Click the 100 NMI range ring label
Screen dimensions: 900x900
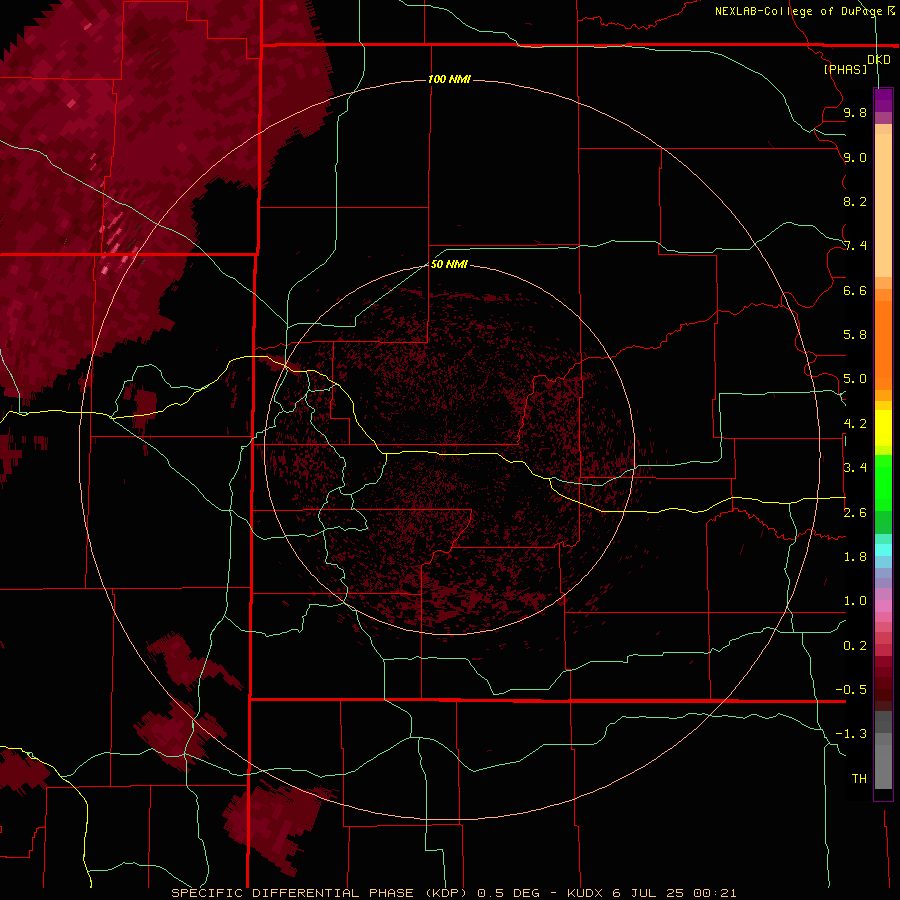pyautogui.click(x=449, y=79)
